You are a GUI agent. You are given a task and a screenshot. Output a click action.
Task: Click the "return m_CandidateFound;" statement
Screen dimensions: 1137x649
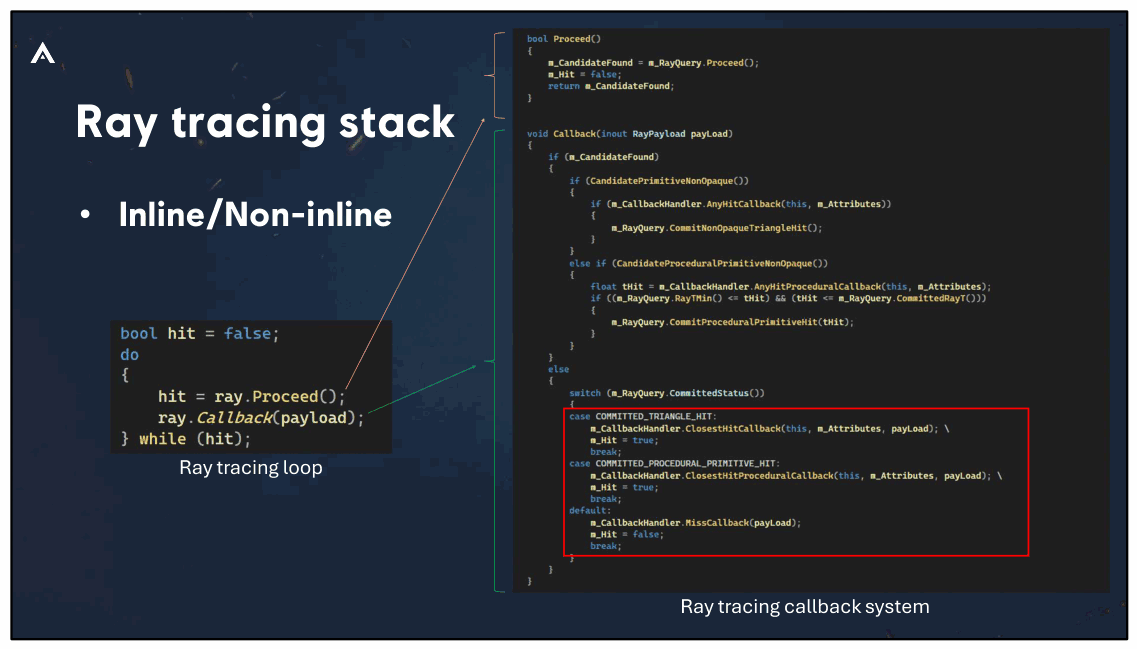pos(611,86)
